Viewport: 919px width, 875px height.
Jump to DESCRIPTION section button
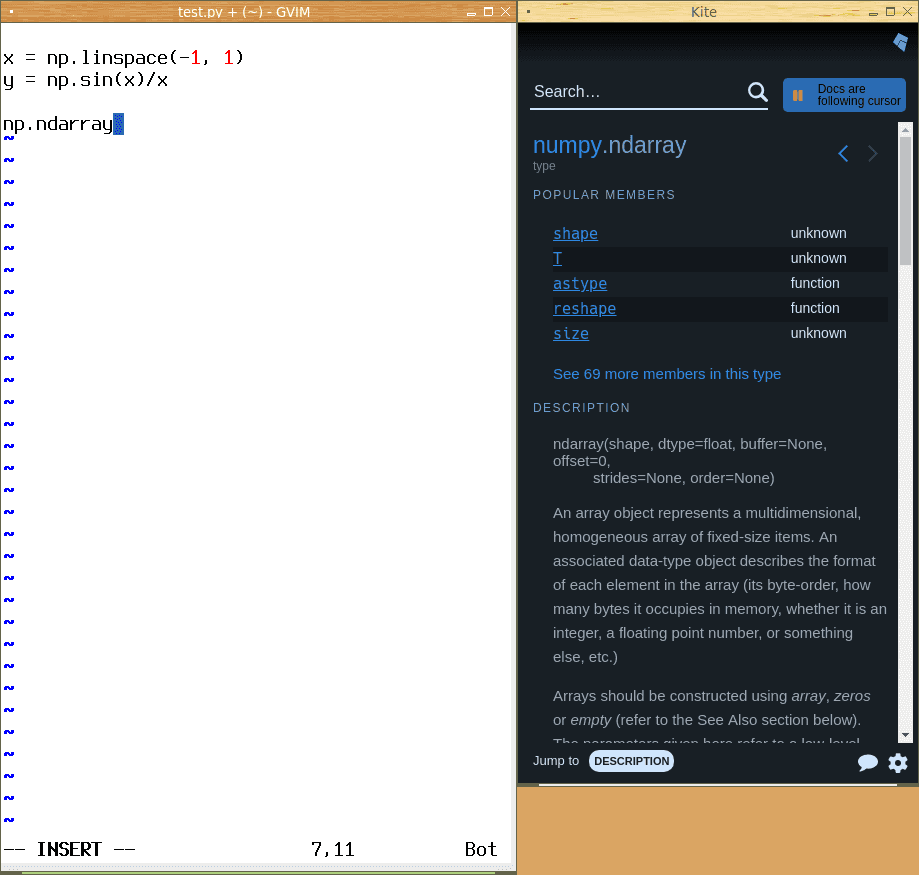tap(631, 761)
